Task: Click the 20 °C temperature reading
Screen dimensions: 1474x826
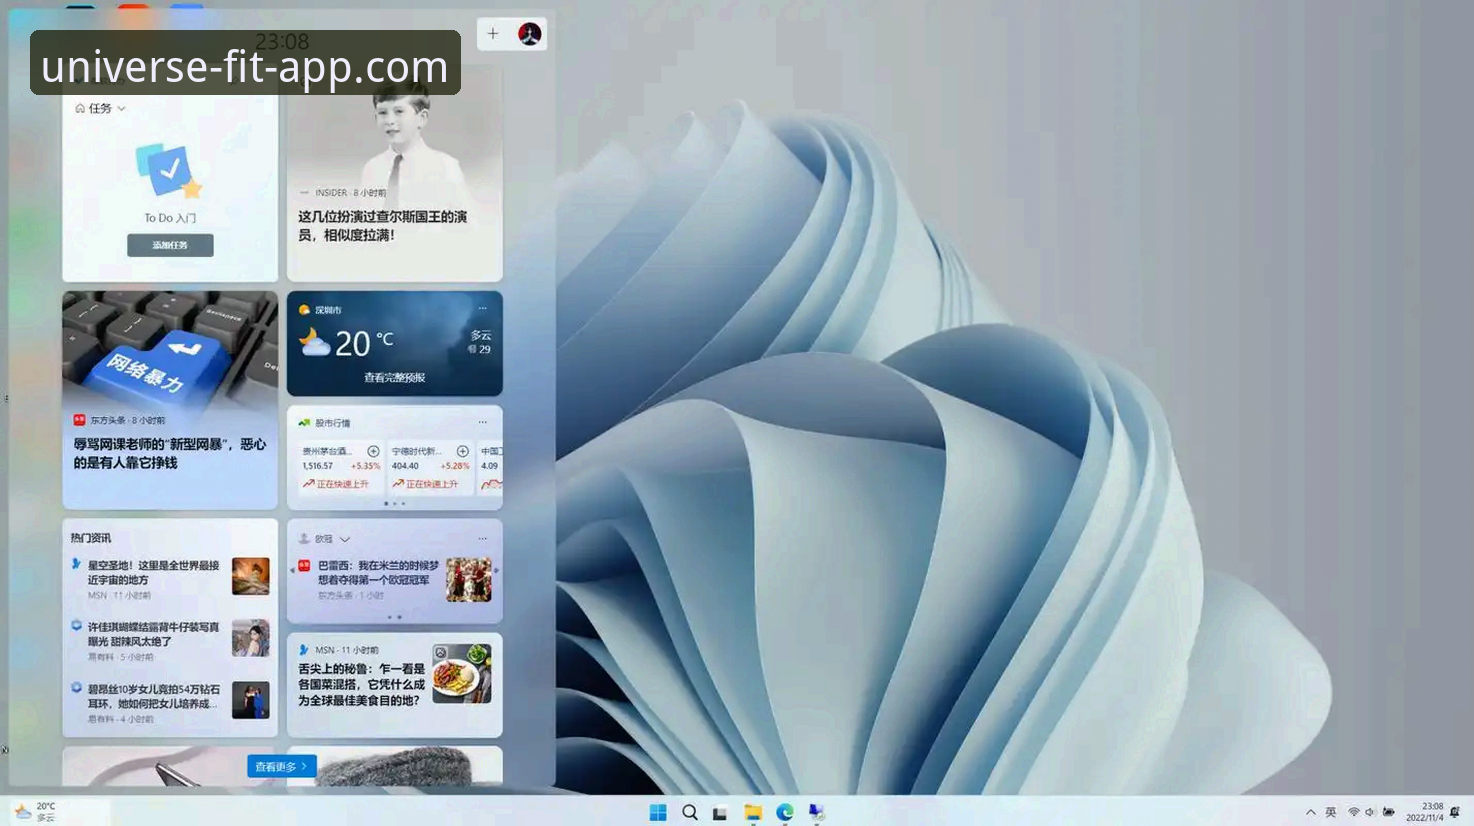Action: pos(364,343)
